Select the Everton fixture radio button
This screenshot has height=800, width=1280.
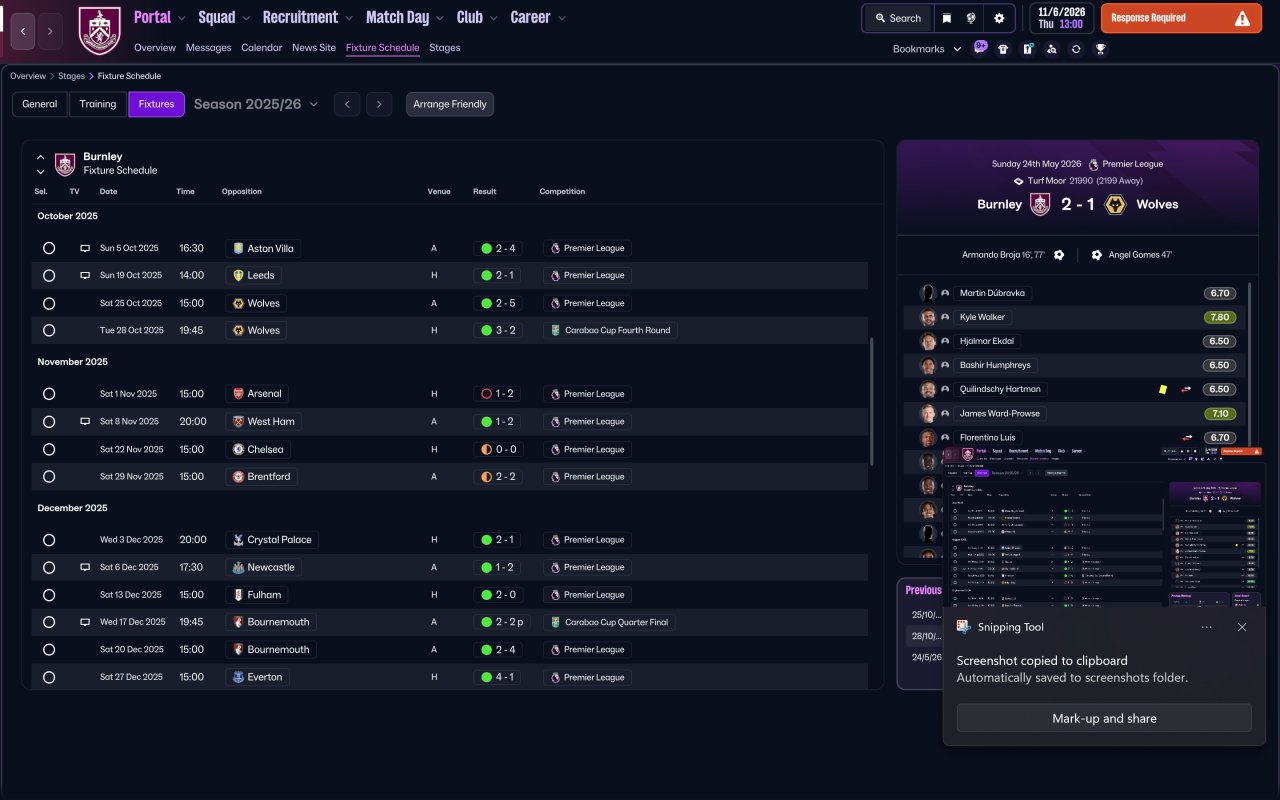(49, 677)
